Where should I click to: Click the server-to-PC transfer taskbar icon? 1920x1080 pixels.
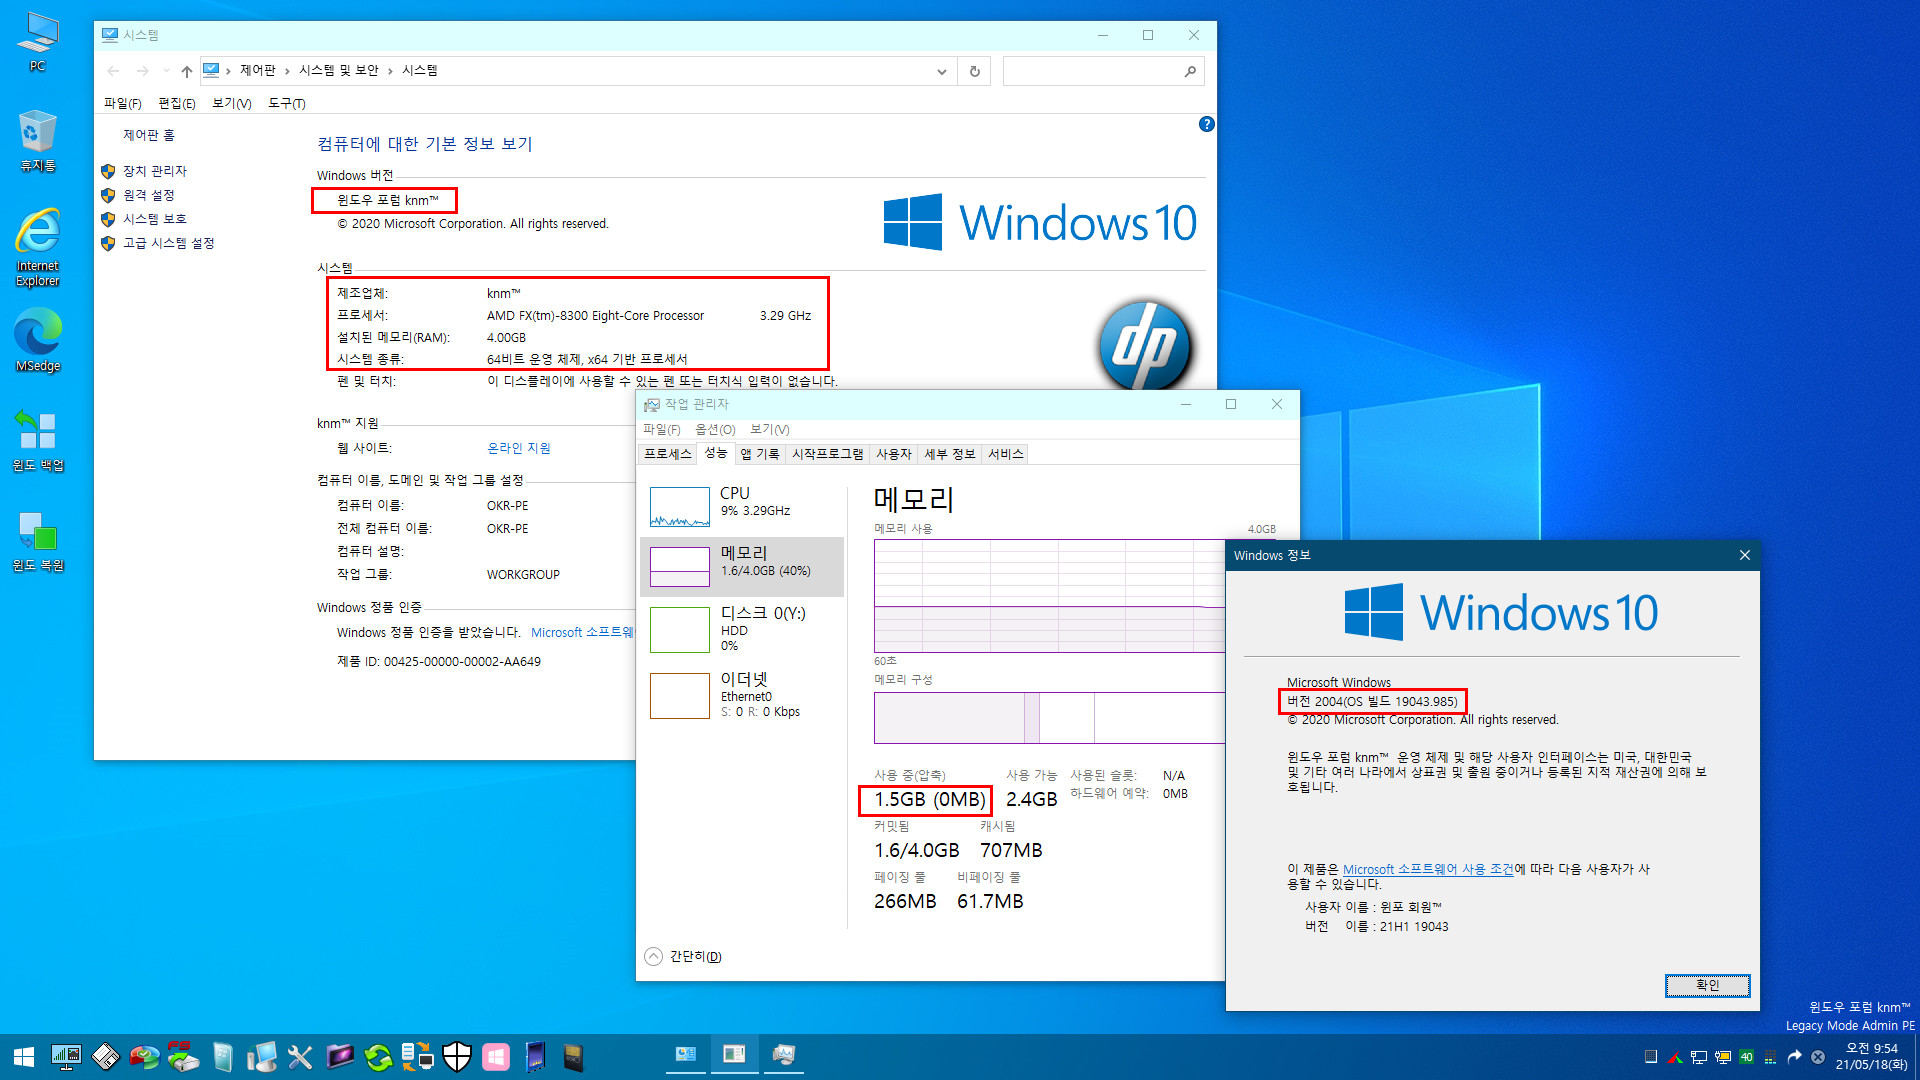click(417, 1057)
